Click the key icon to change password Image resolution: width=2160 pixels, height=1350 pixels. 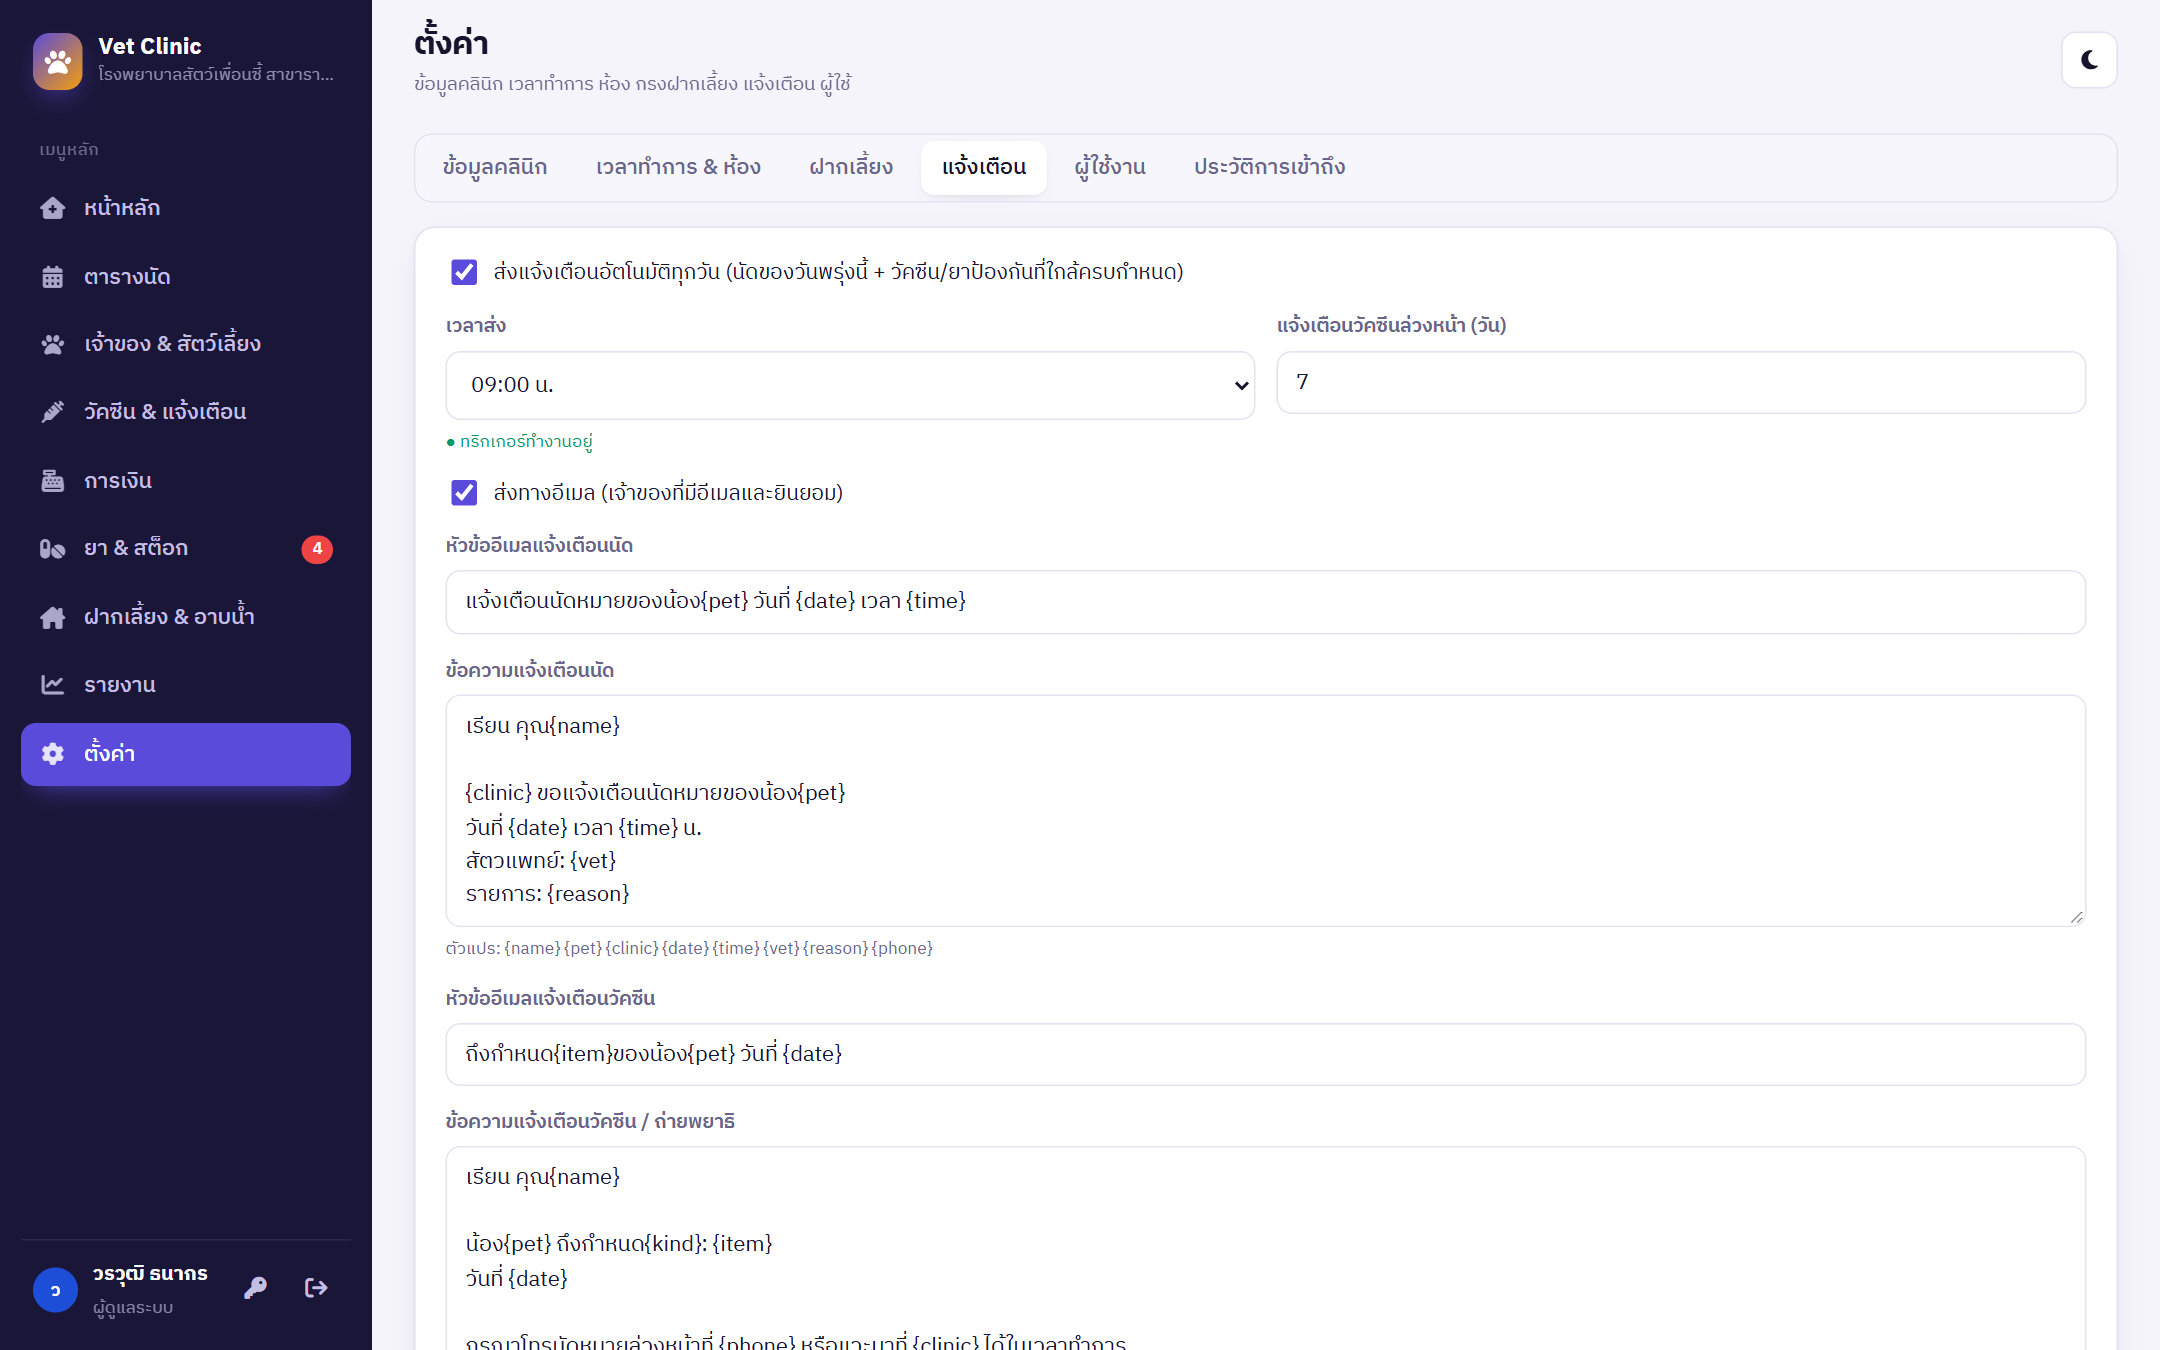(256, 1288)
